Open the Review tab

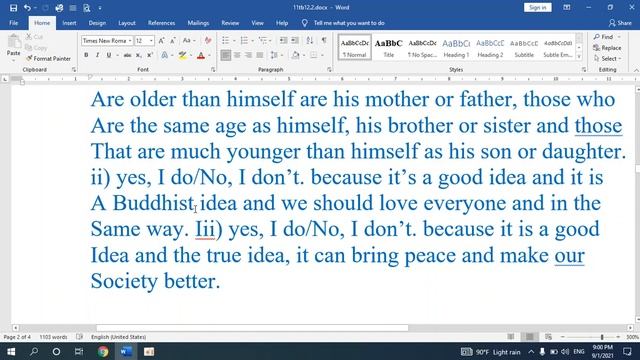click(x=230, y=23)
